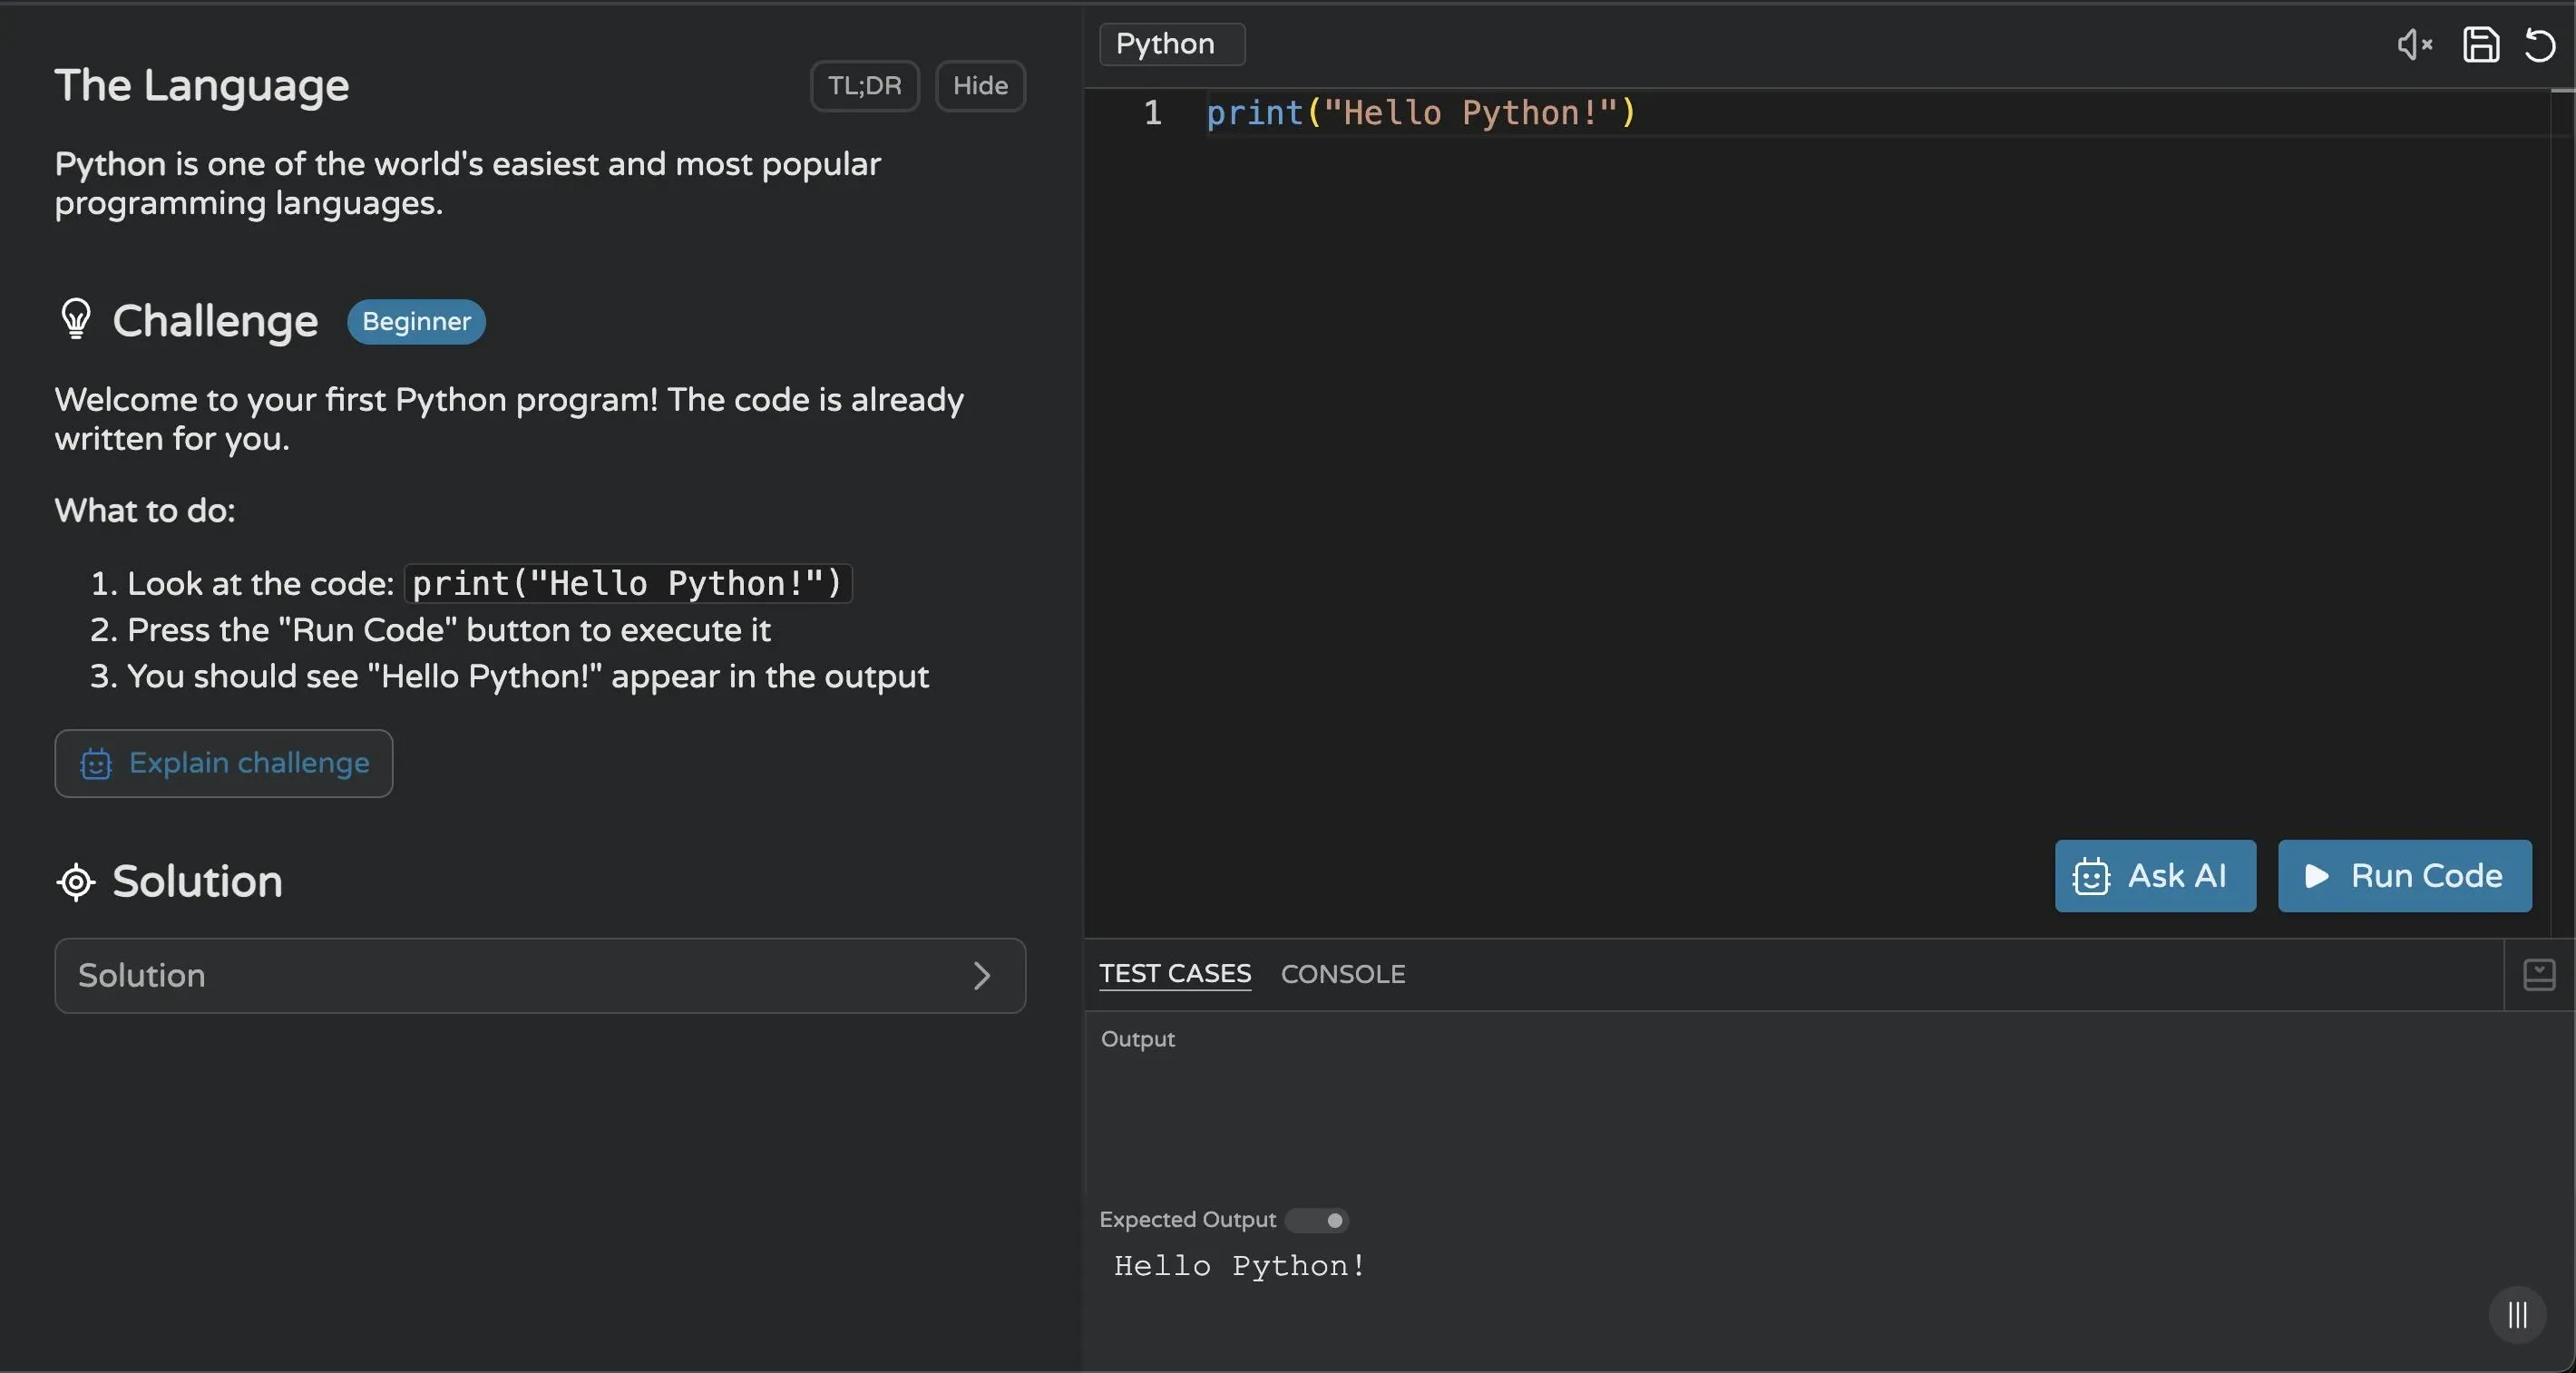Click the lightbulb icon next to Challenge
The image size is (2576, 1373).
pos(76,320)
